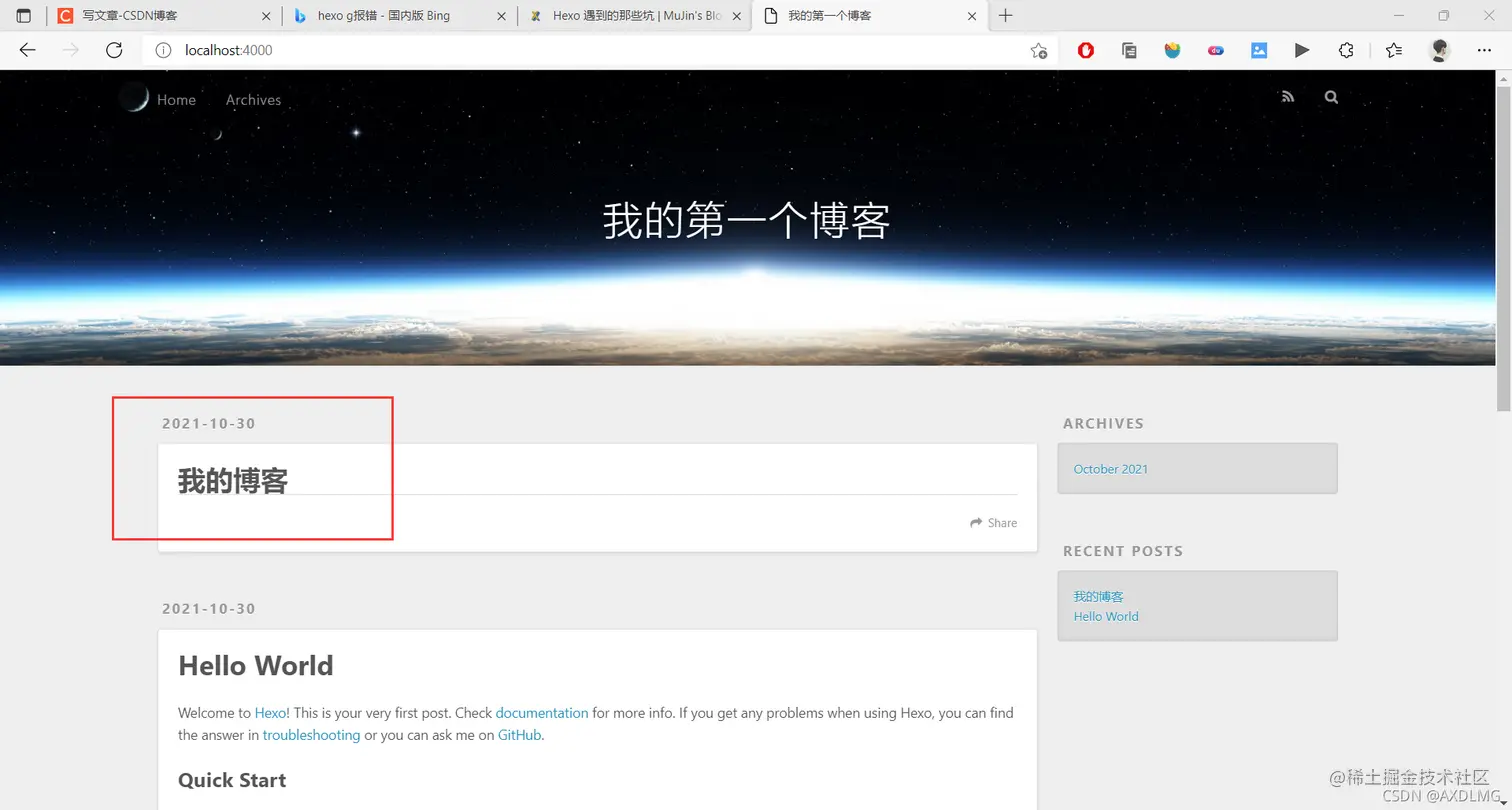Image resolution: width=1512 pixels, height=810 pixels.
Task: Open the RSS feed icon in blog header
Action: (1288, 97)
